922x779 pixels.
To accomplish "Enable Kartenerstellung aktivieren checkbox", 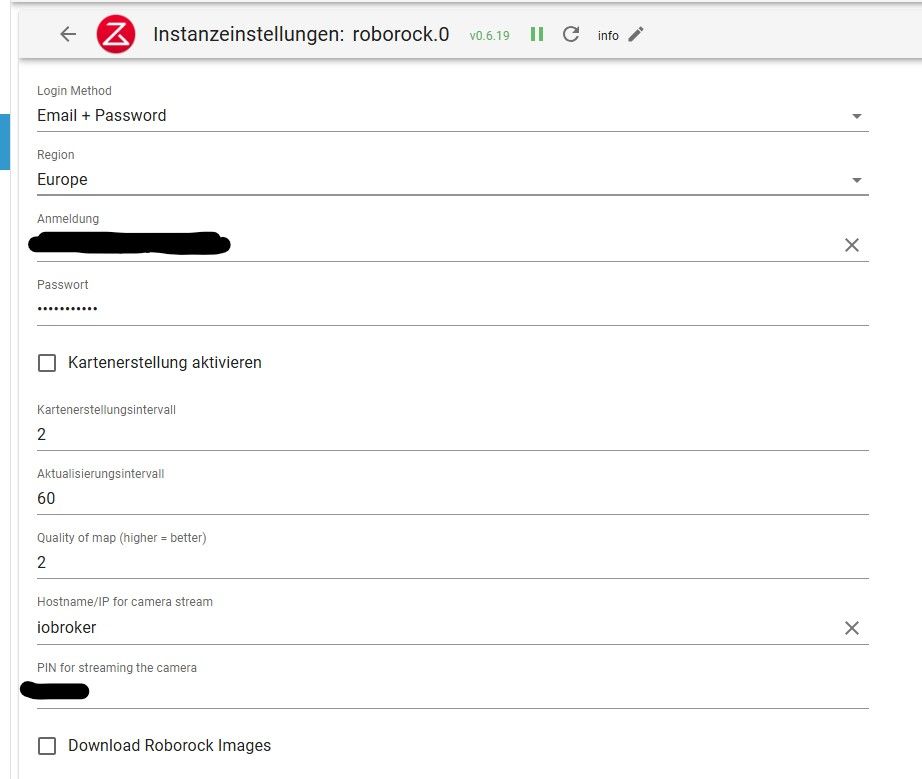I will (47, 363).
